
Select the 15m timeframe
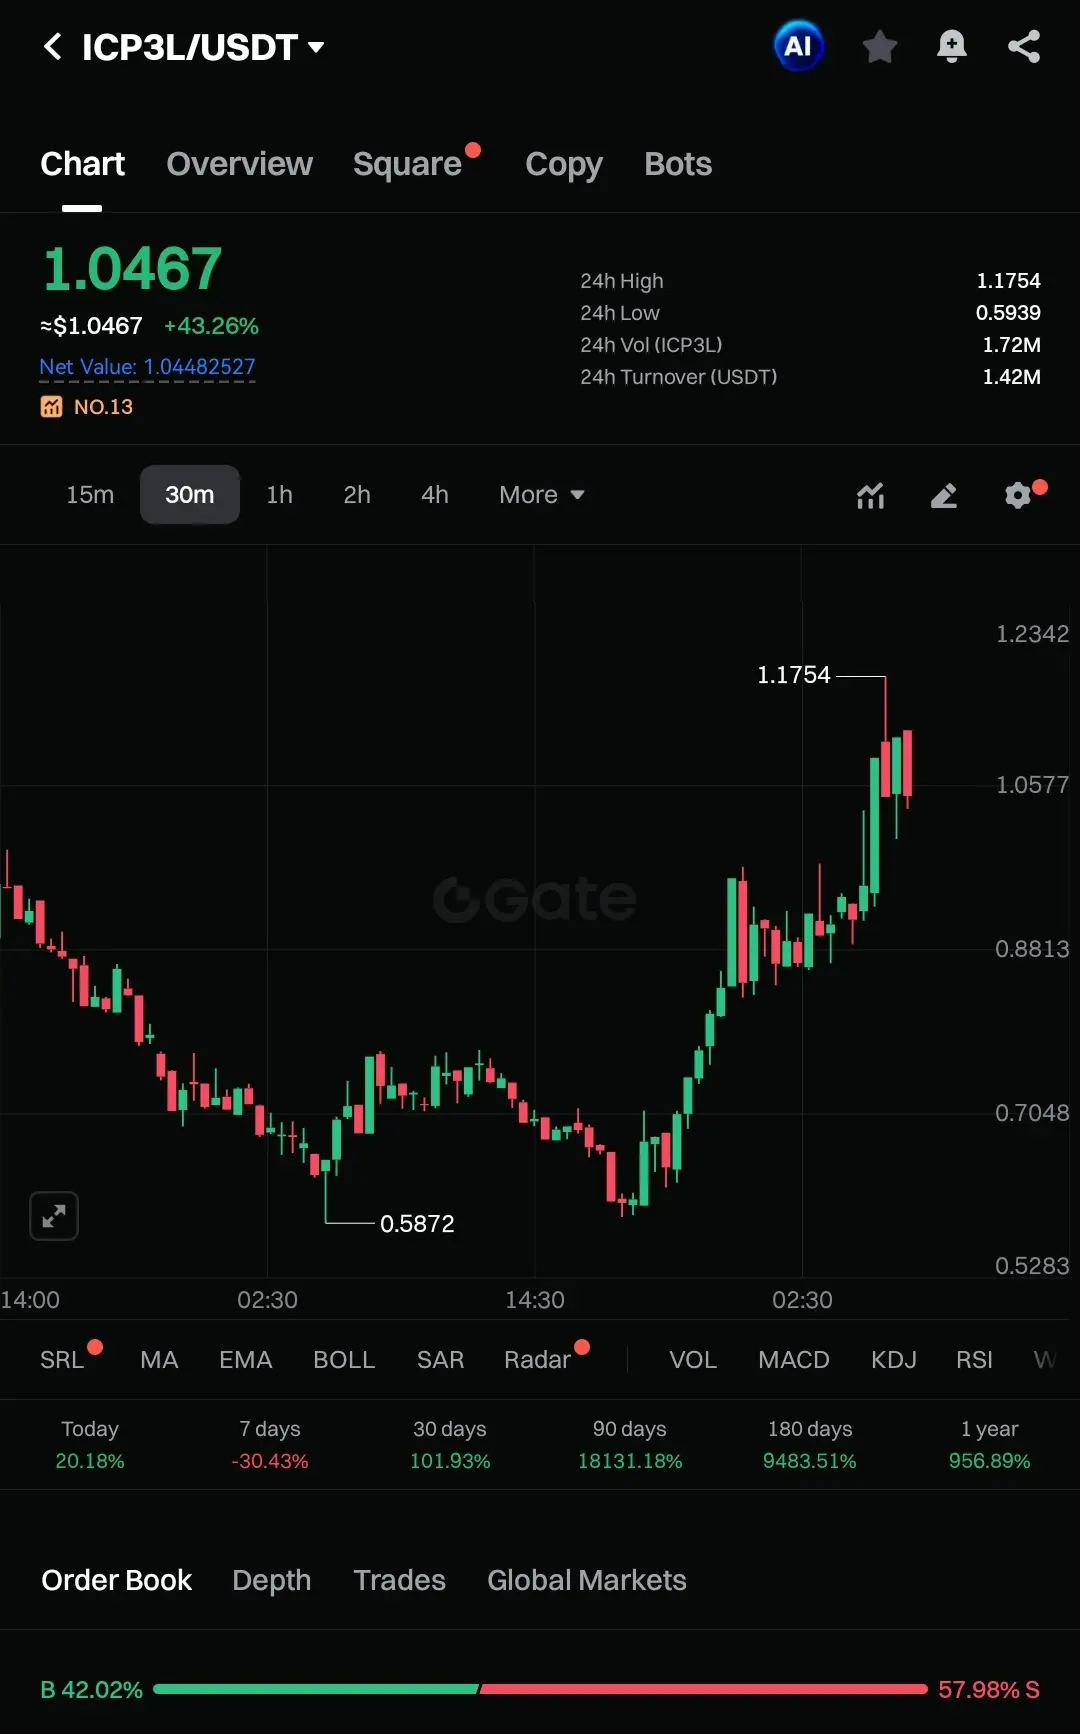pyautogui.click(x=90, y=495)
